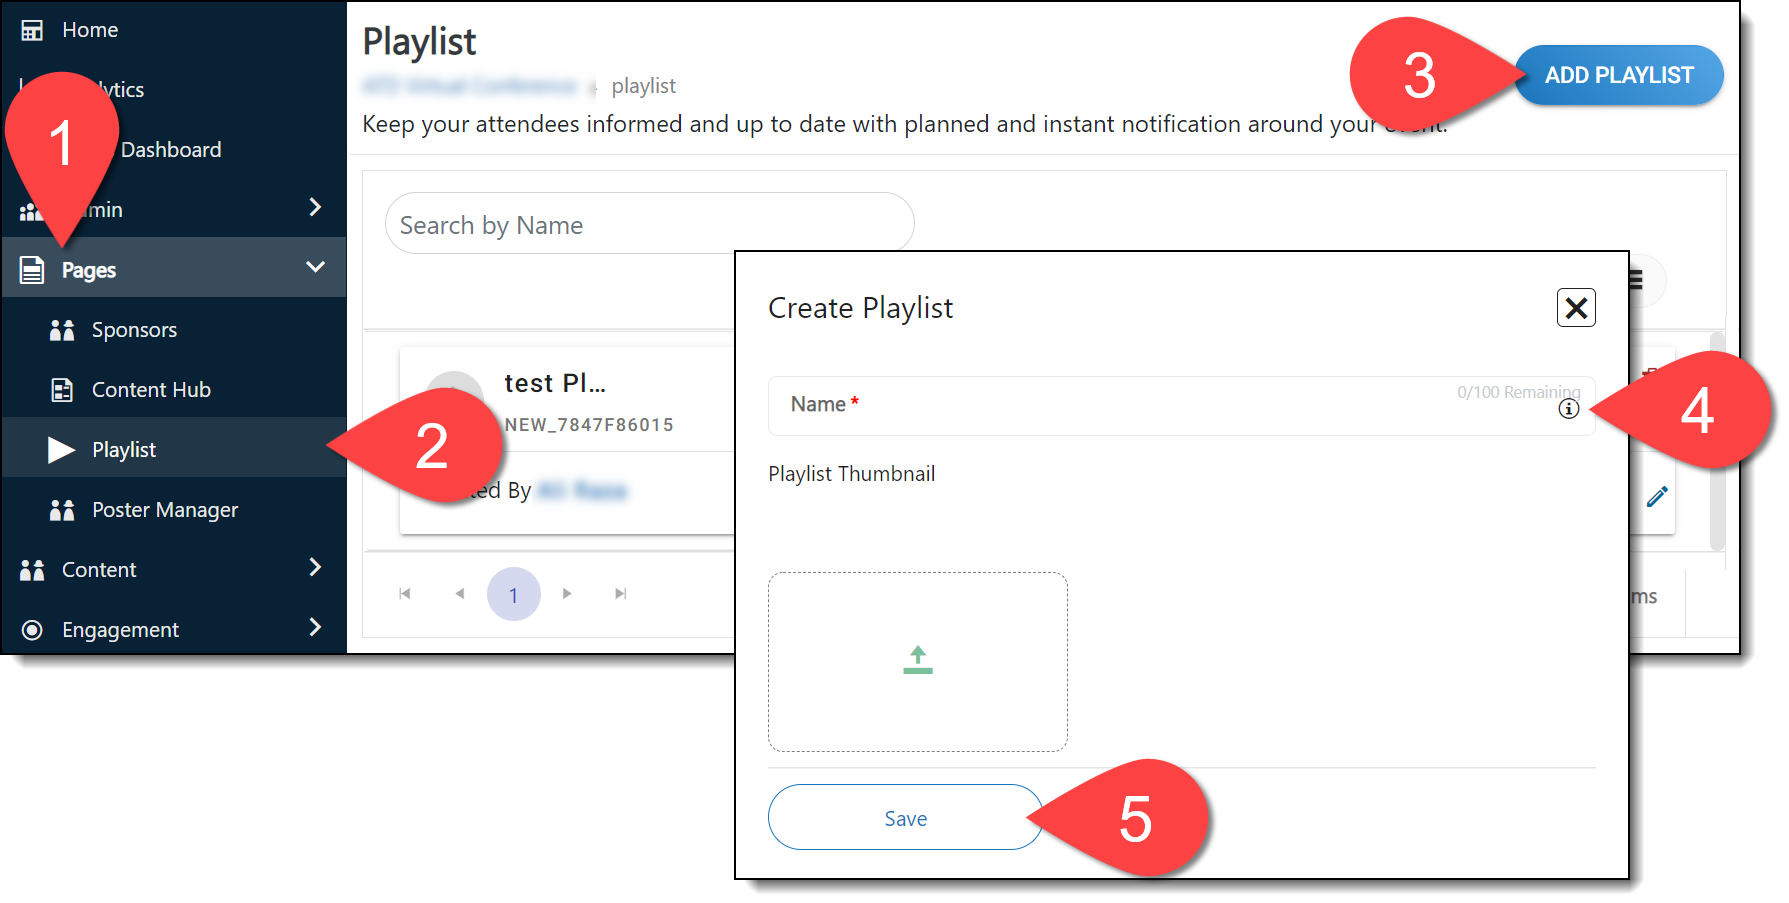The width and height of the screenshot is (1789, 903).
Task: Click the pencil edit icon on playlist card
Action: click(x=1657, y=496)
